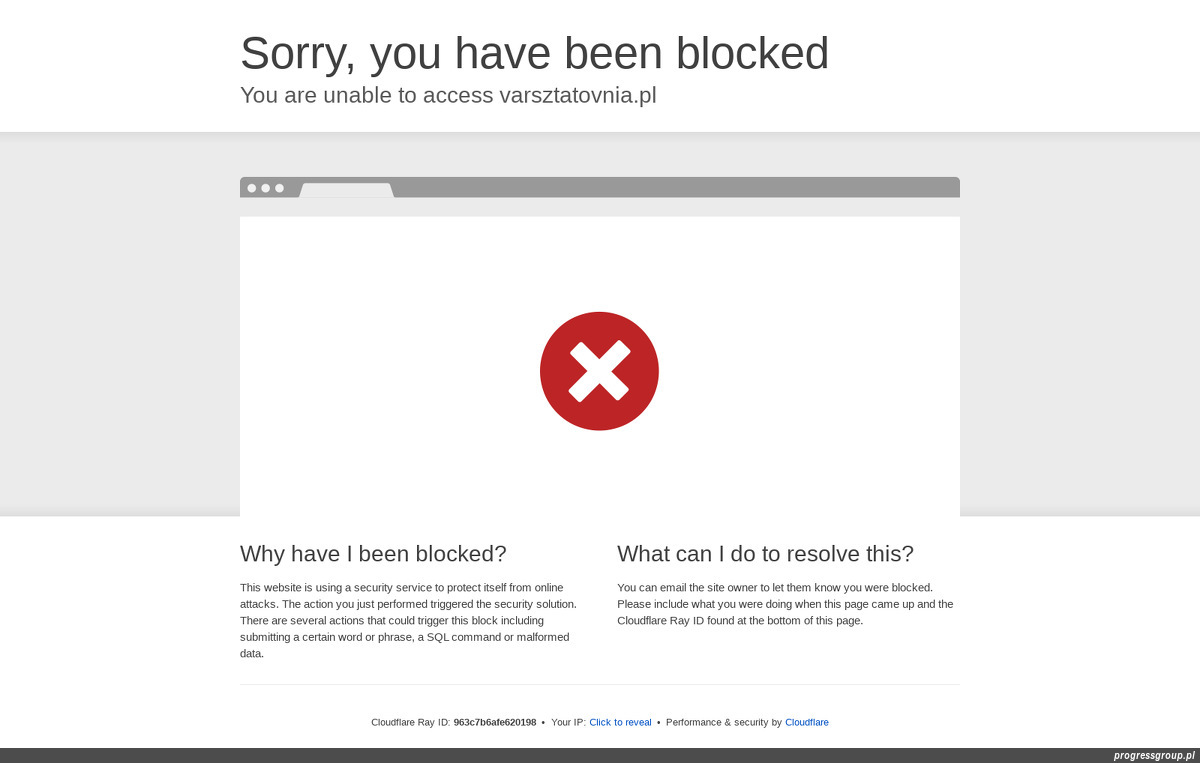This screenshot has width=1200, height=763.
Task: Click the first white dot in browser illustration
Action: (x=252, y=188)
